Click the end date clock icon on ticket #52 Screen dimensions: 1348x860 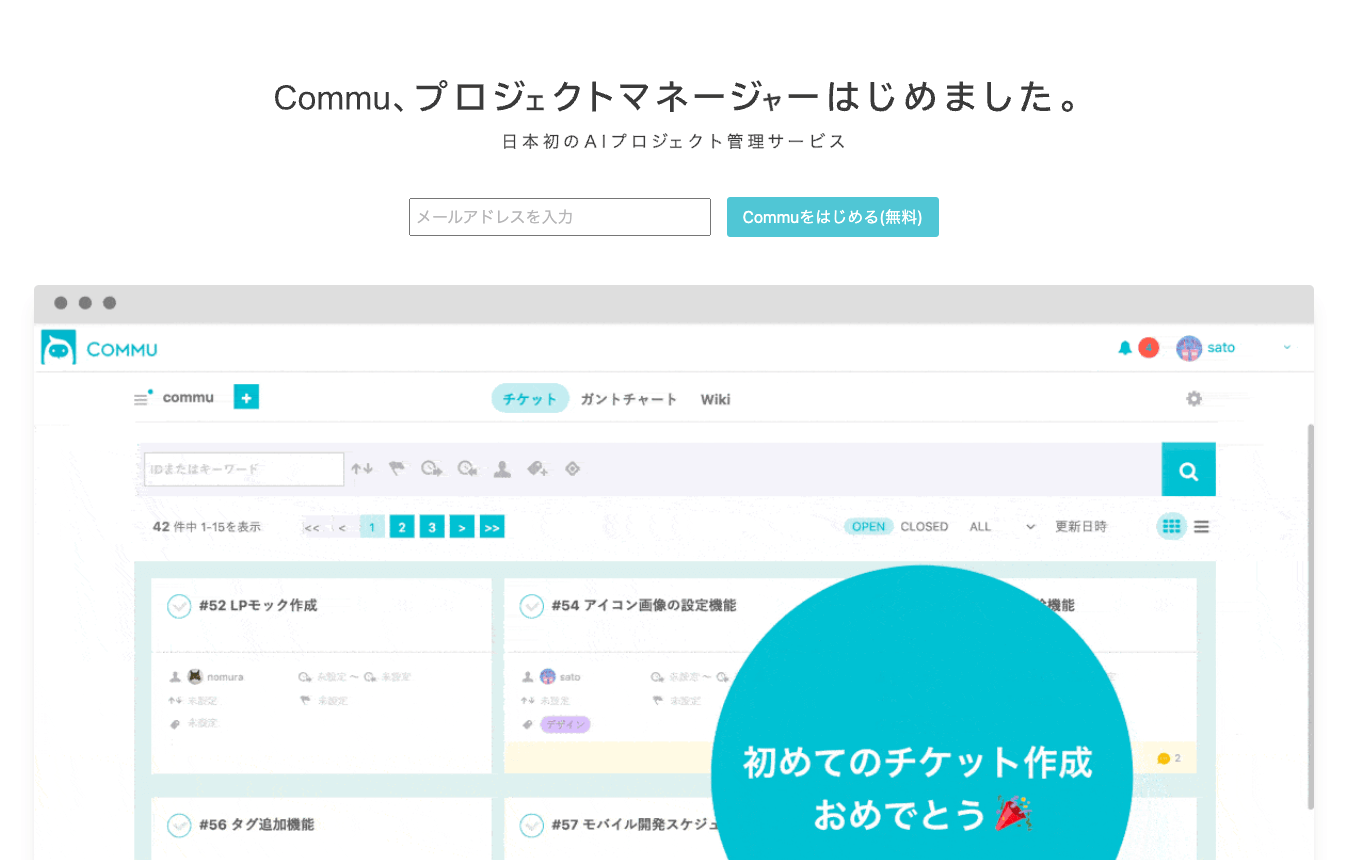point(370,677)
